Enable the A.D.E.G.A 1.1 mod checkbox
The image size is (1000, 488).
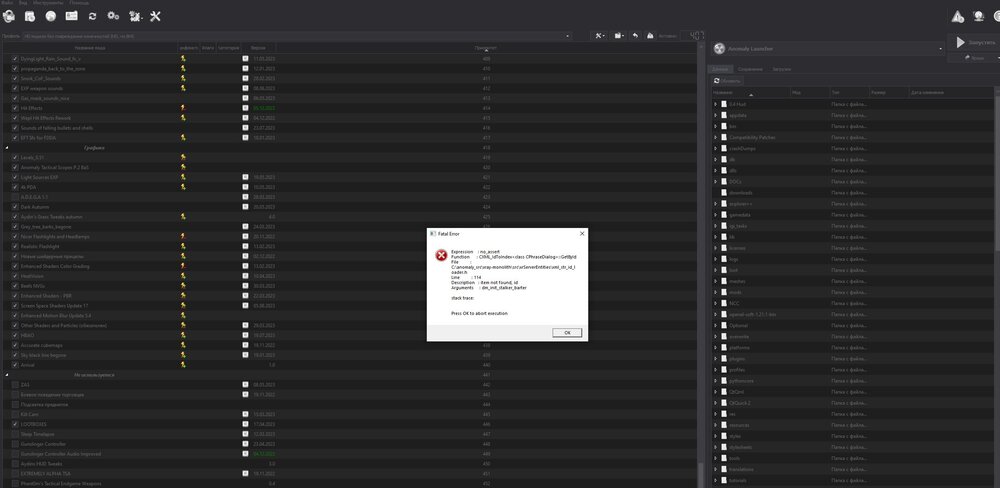(x=15, y=197)
